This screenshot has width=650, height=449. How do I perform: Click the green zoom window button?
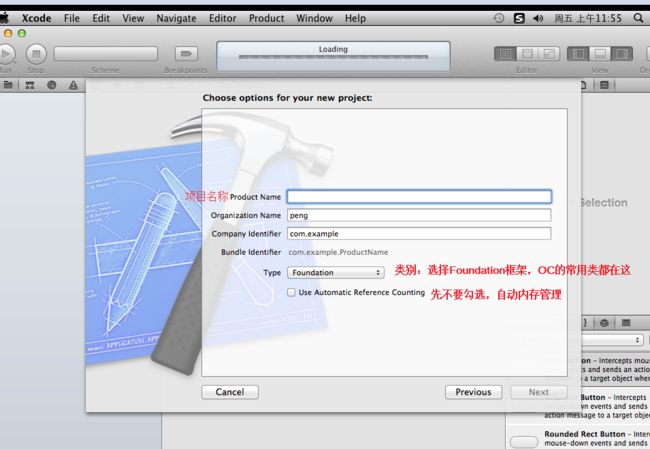(x=22, y=33)
